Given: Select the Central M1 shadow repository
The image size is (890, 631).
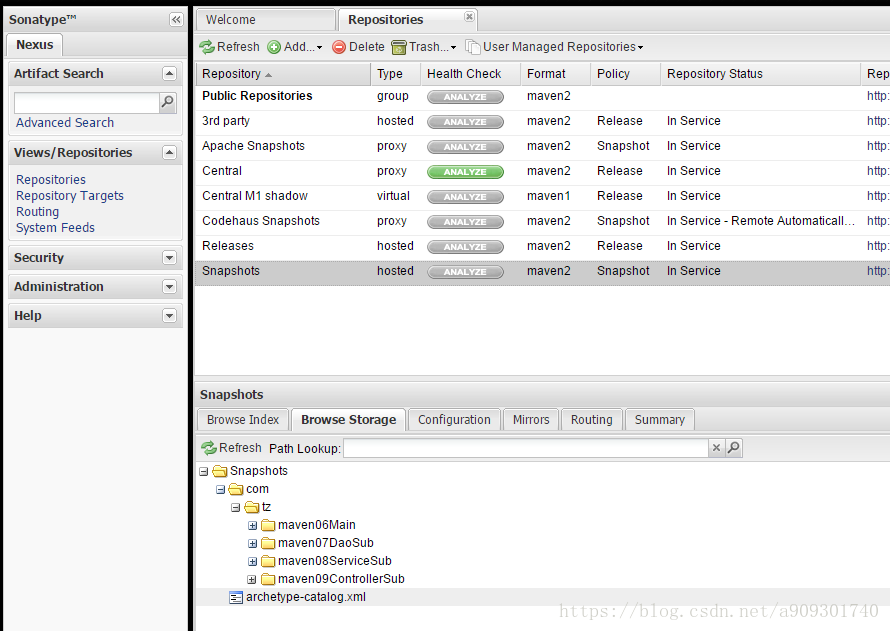Looking at the screenshot, I should coord(542,197).
